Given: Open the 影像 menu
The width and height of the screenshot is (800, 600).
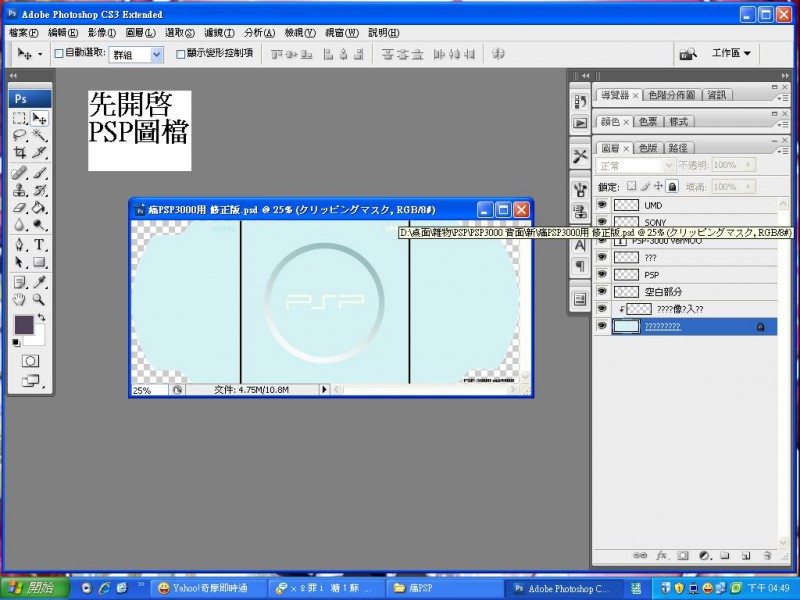Looking at the screenshot, I should tap(101, 33).
